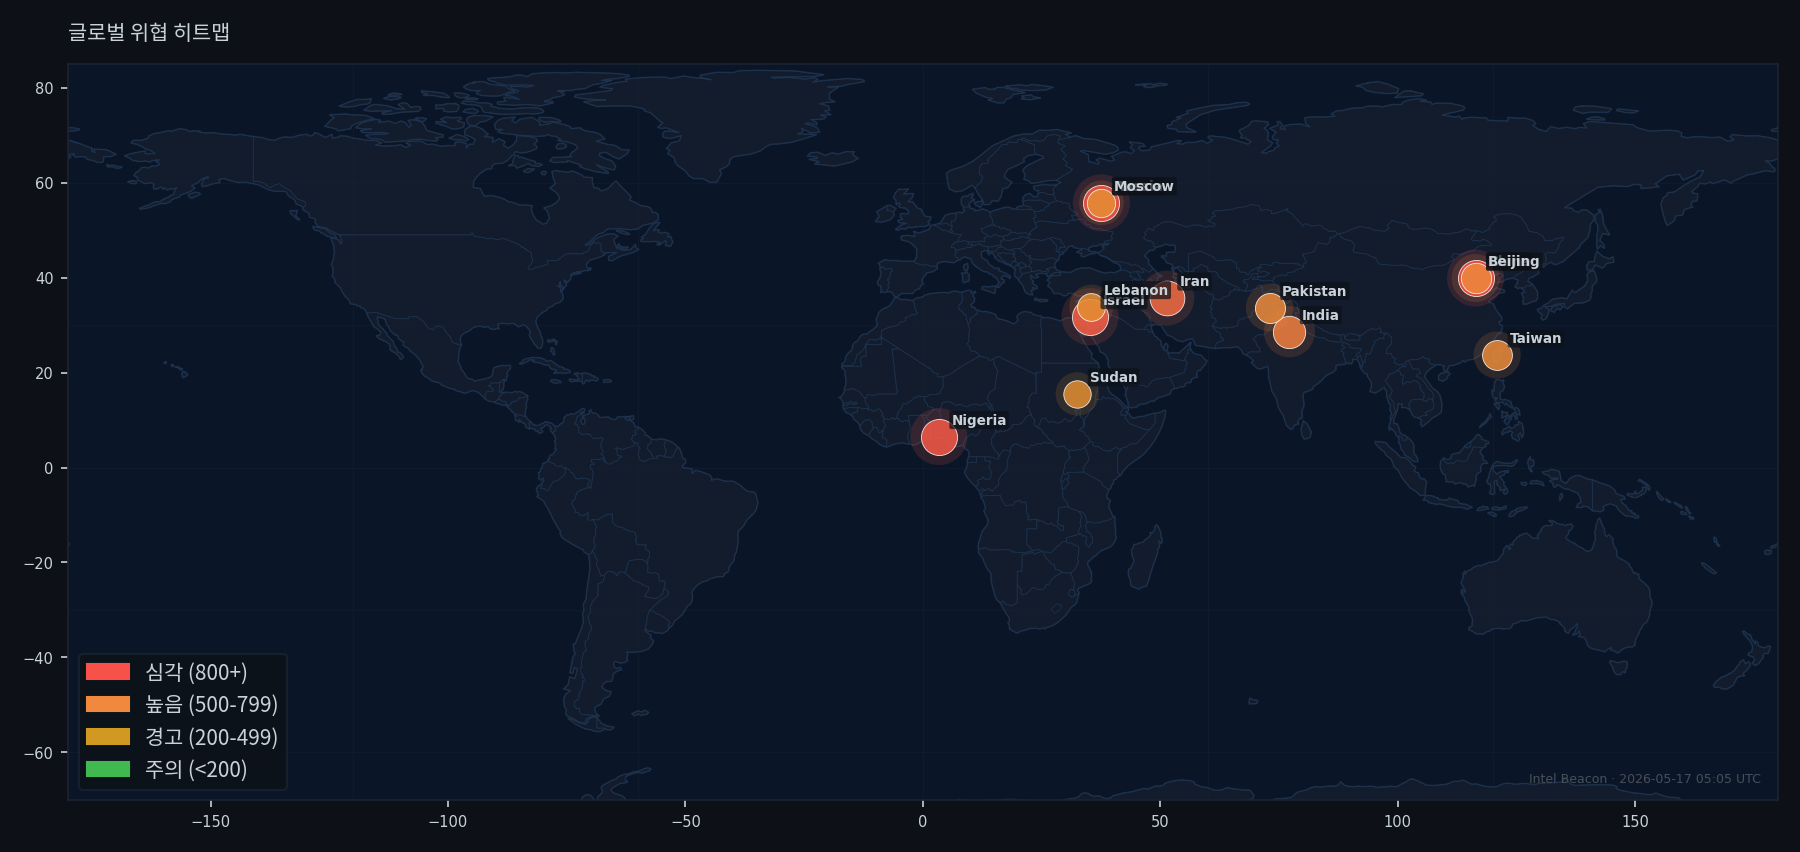
Task: Click the 심각 (800+) legend text
Action: [x=196, y=672]
